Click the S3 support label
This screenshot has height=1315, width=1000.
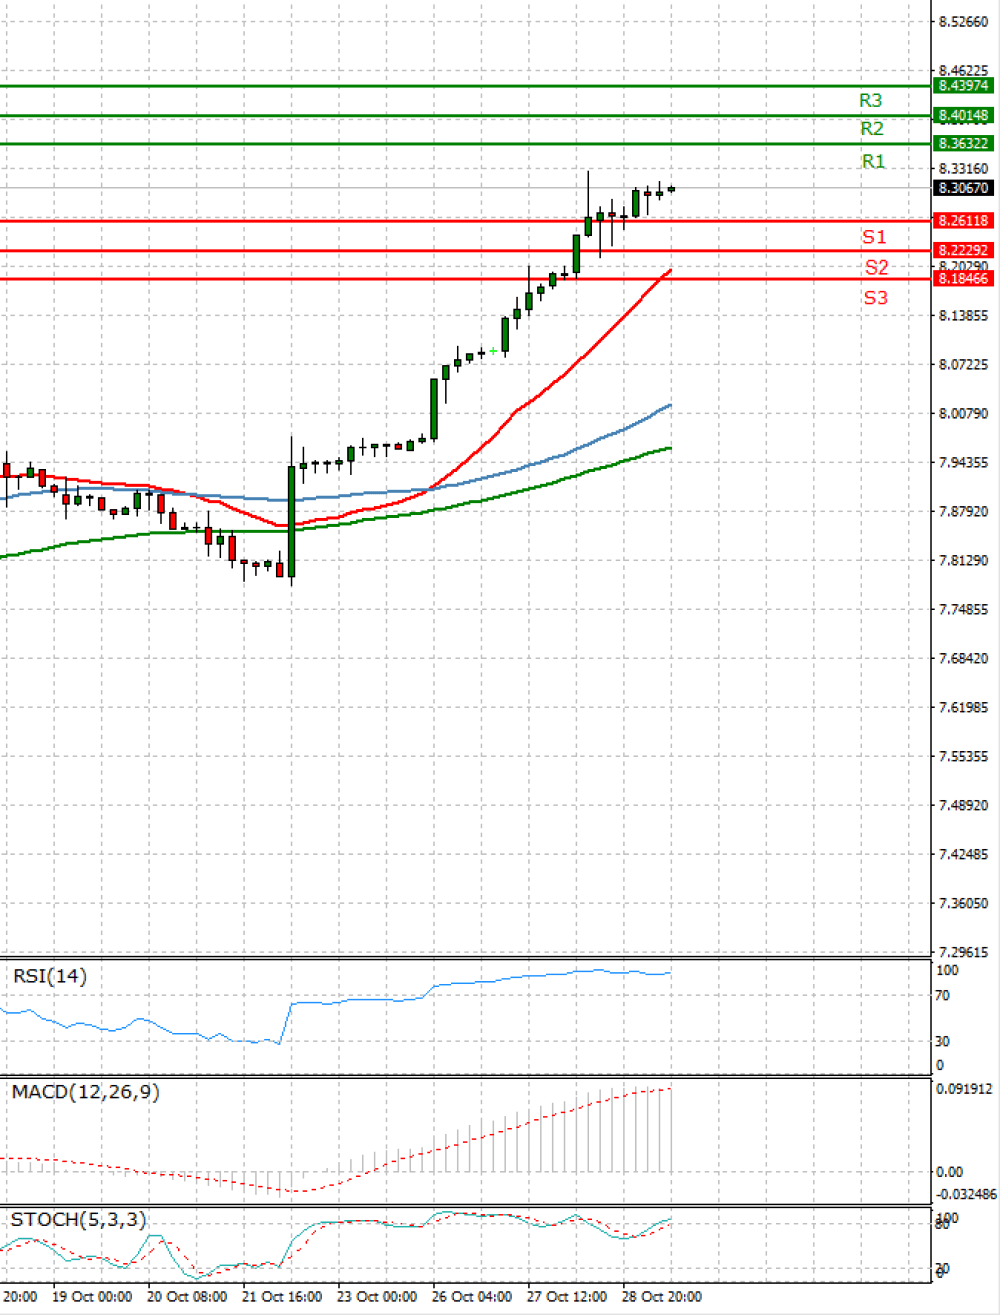[x=876, y=297]
